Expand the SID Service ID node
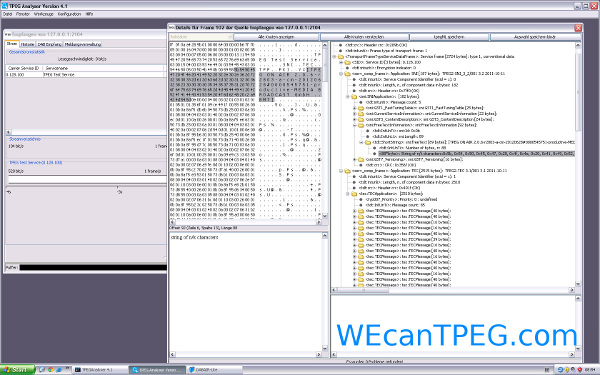 point(341,62)
